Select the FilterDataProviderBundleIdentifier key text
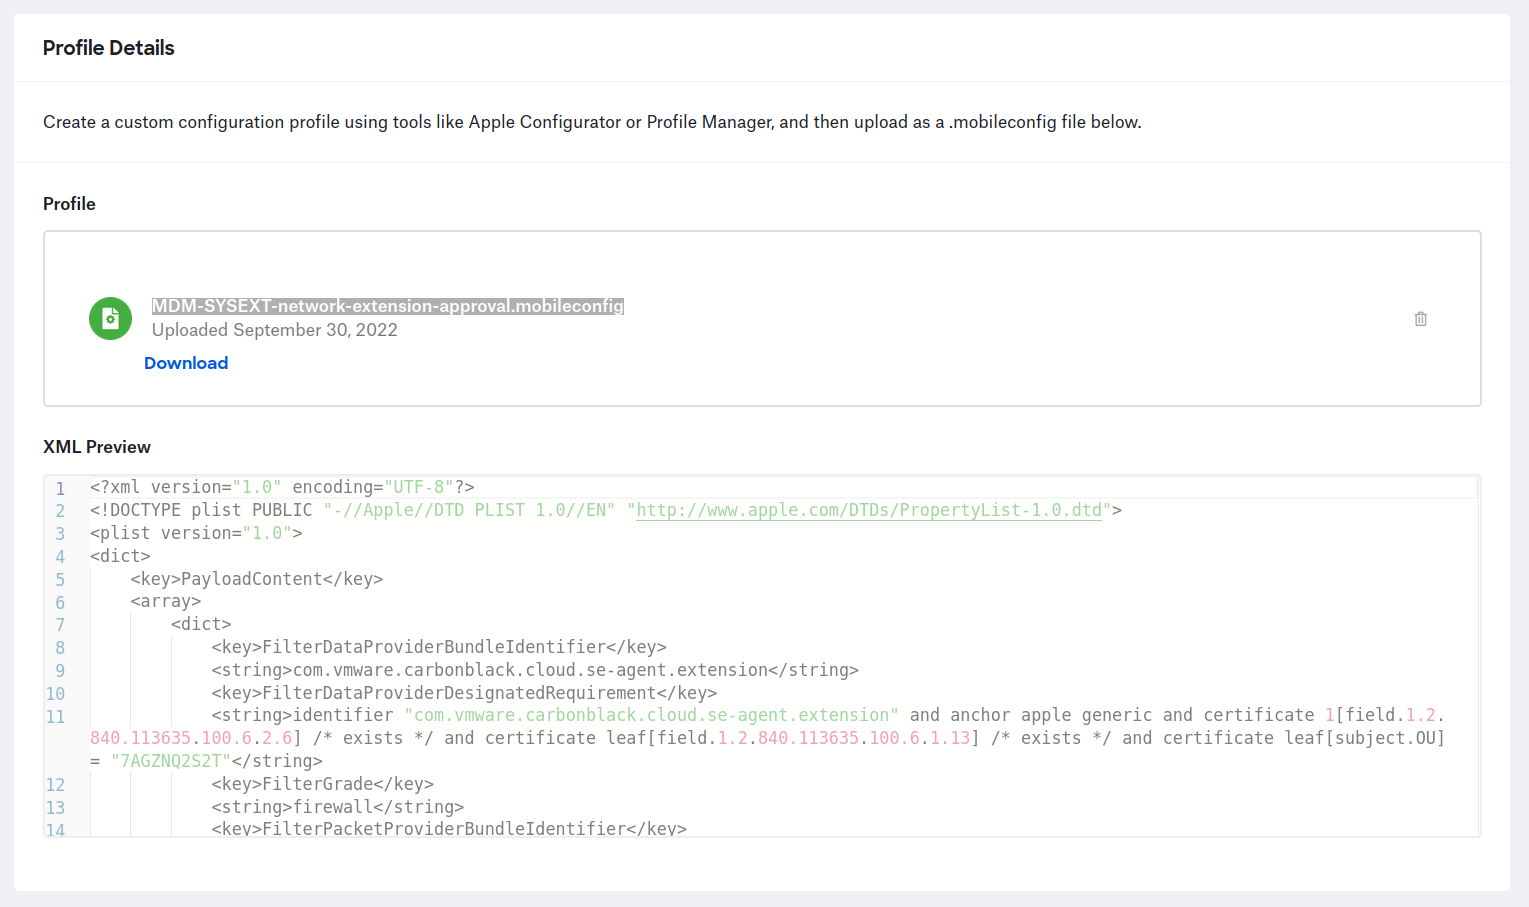This screenshot has height=907, width=1529. click(438, 646)
